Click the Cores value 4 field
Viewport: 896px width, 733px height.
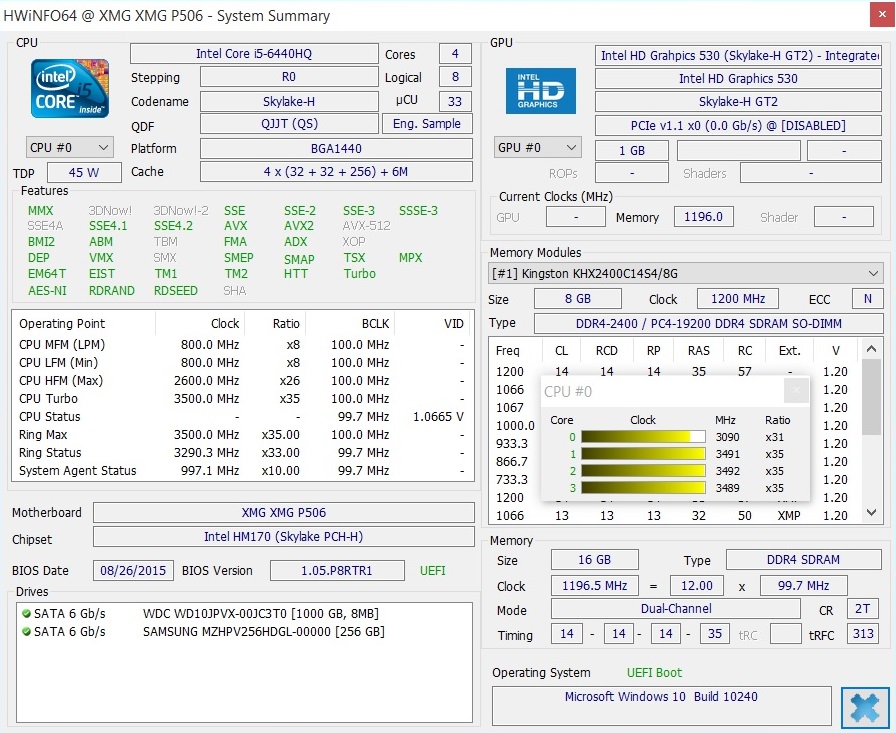pyautogui.click(x=455, y=54)
